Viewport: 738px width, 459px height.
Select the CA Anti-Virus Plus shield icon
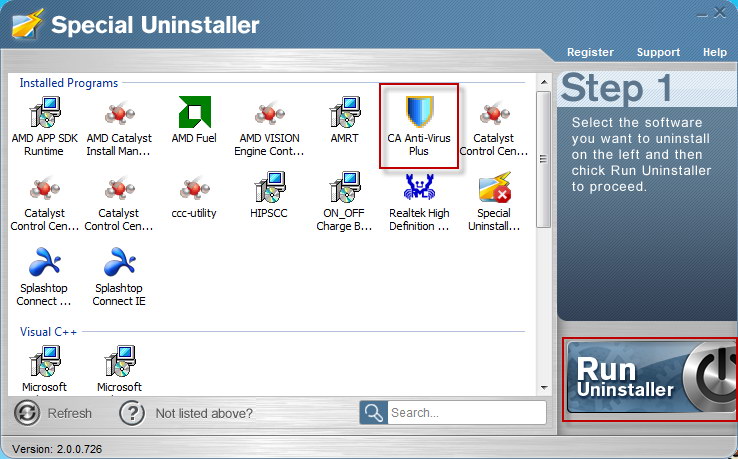419,112
